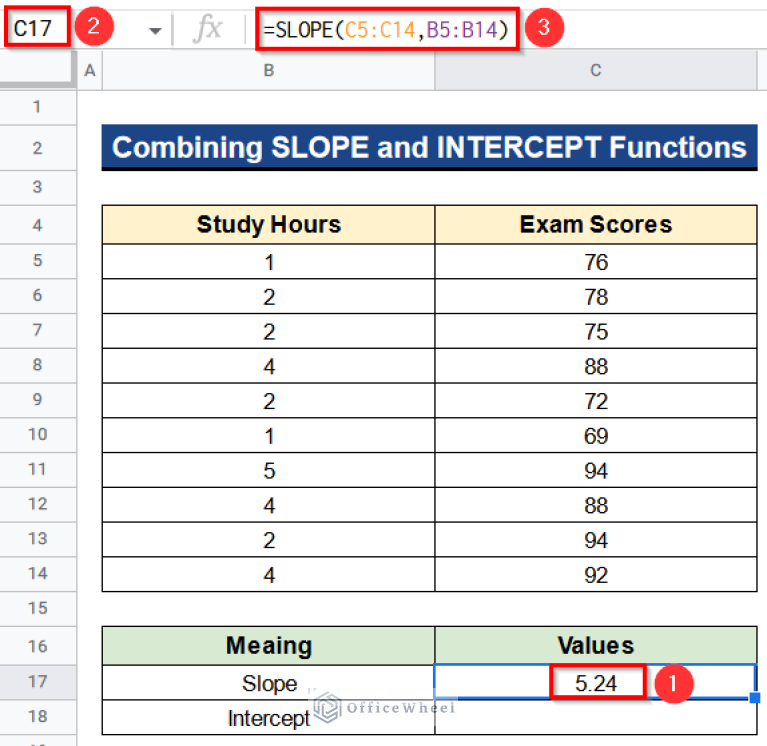Image resolution: width=767 pixels, height=746 pixels.
Task: Click the cell with study hours 5
Action: (x=268, y=471)
